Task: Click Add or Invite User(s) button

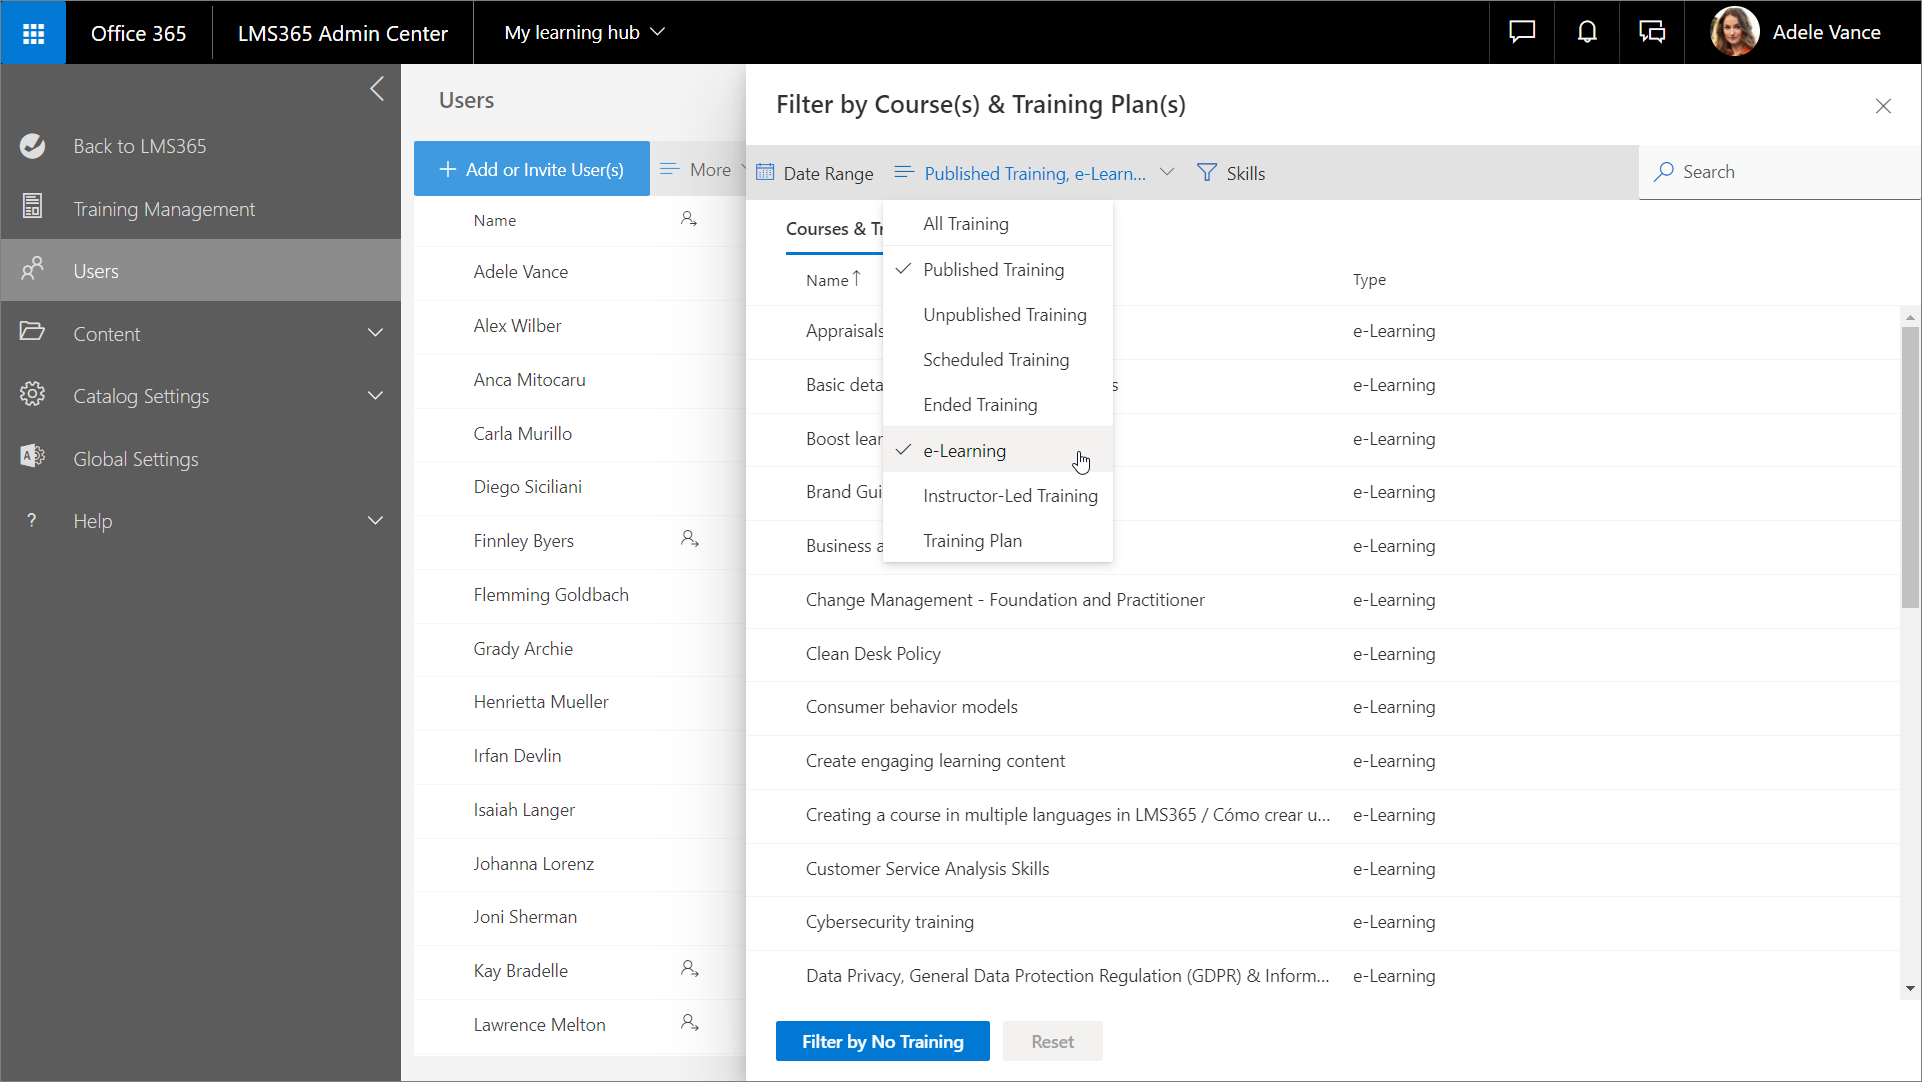Action: pyautogui.click(x=532, y=169)
